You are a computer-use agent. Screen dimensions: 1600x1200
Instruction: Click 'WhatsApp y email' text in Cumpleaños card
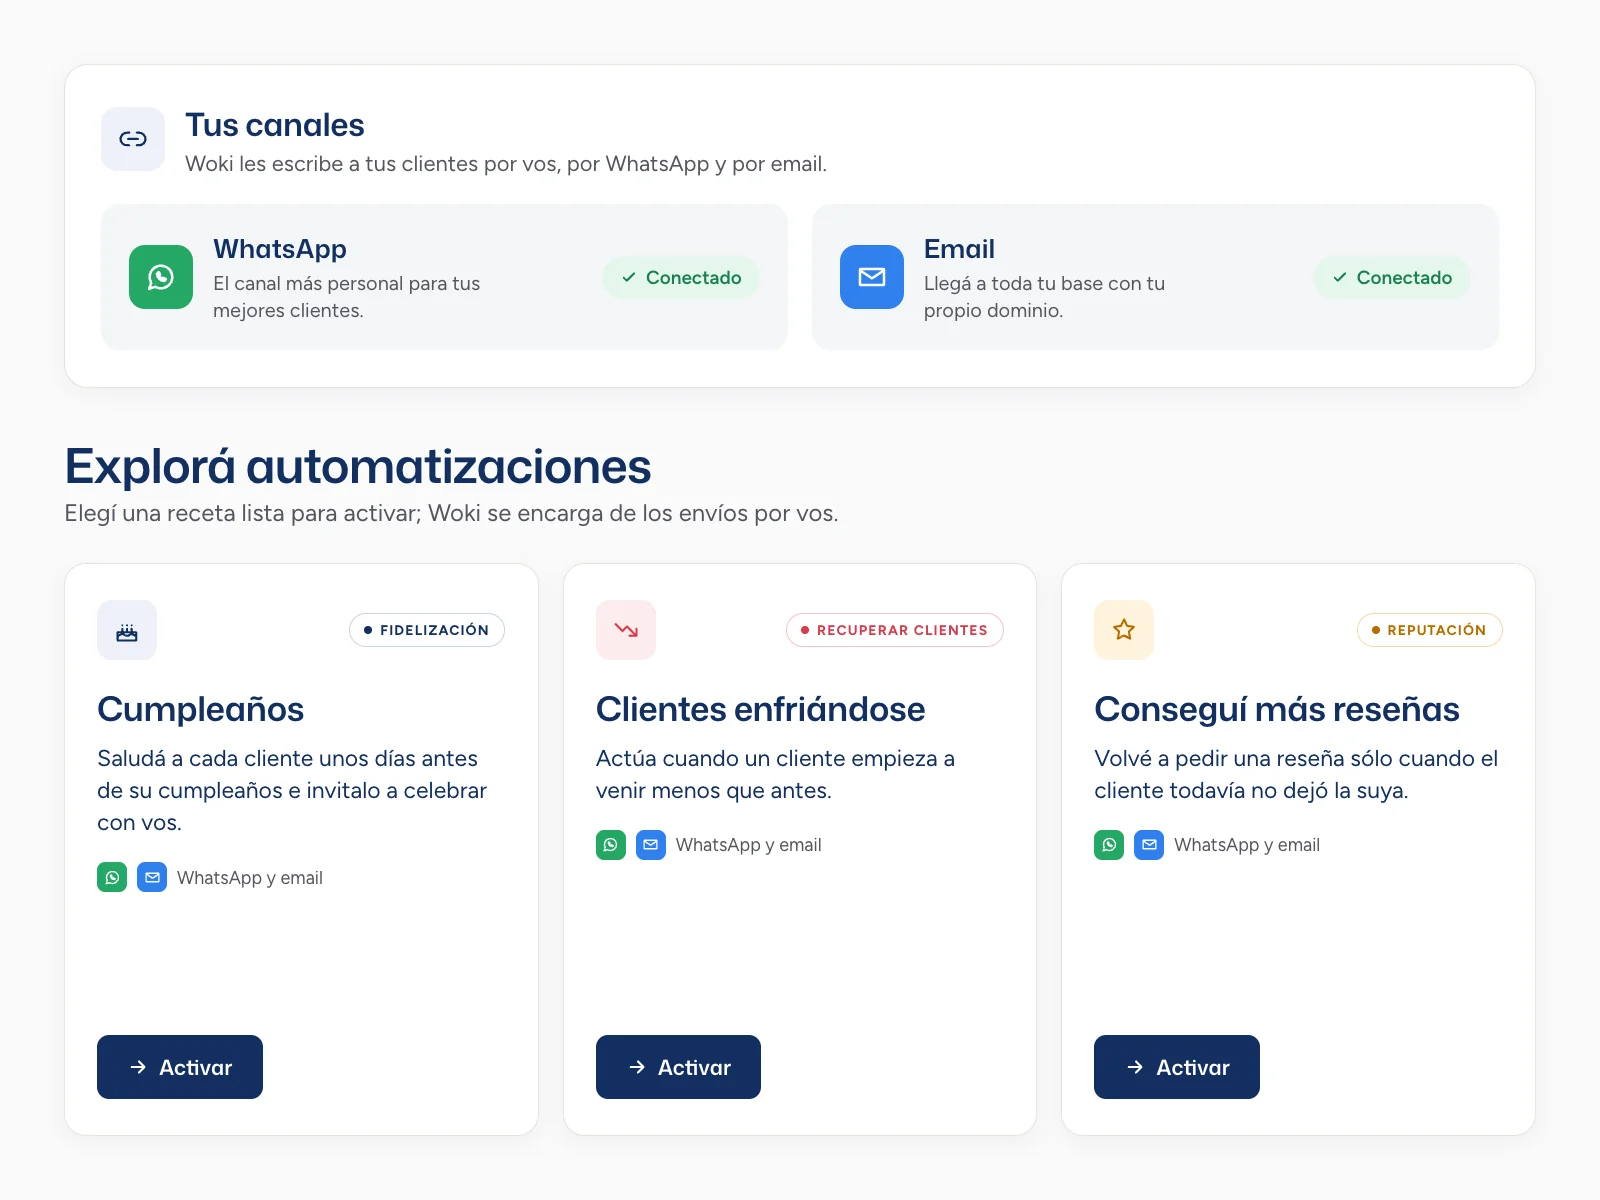(250, 877)
